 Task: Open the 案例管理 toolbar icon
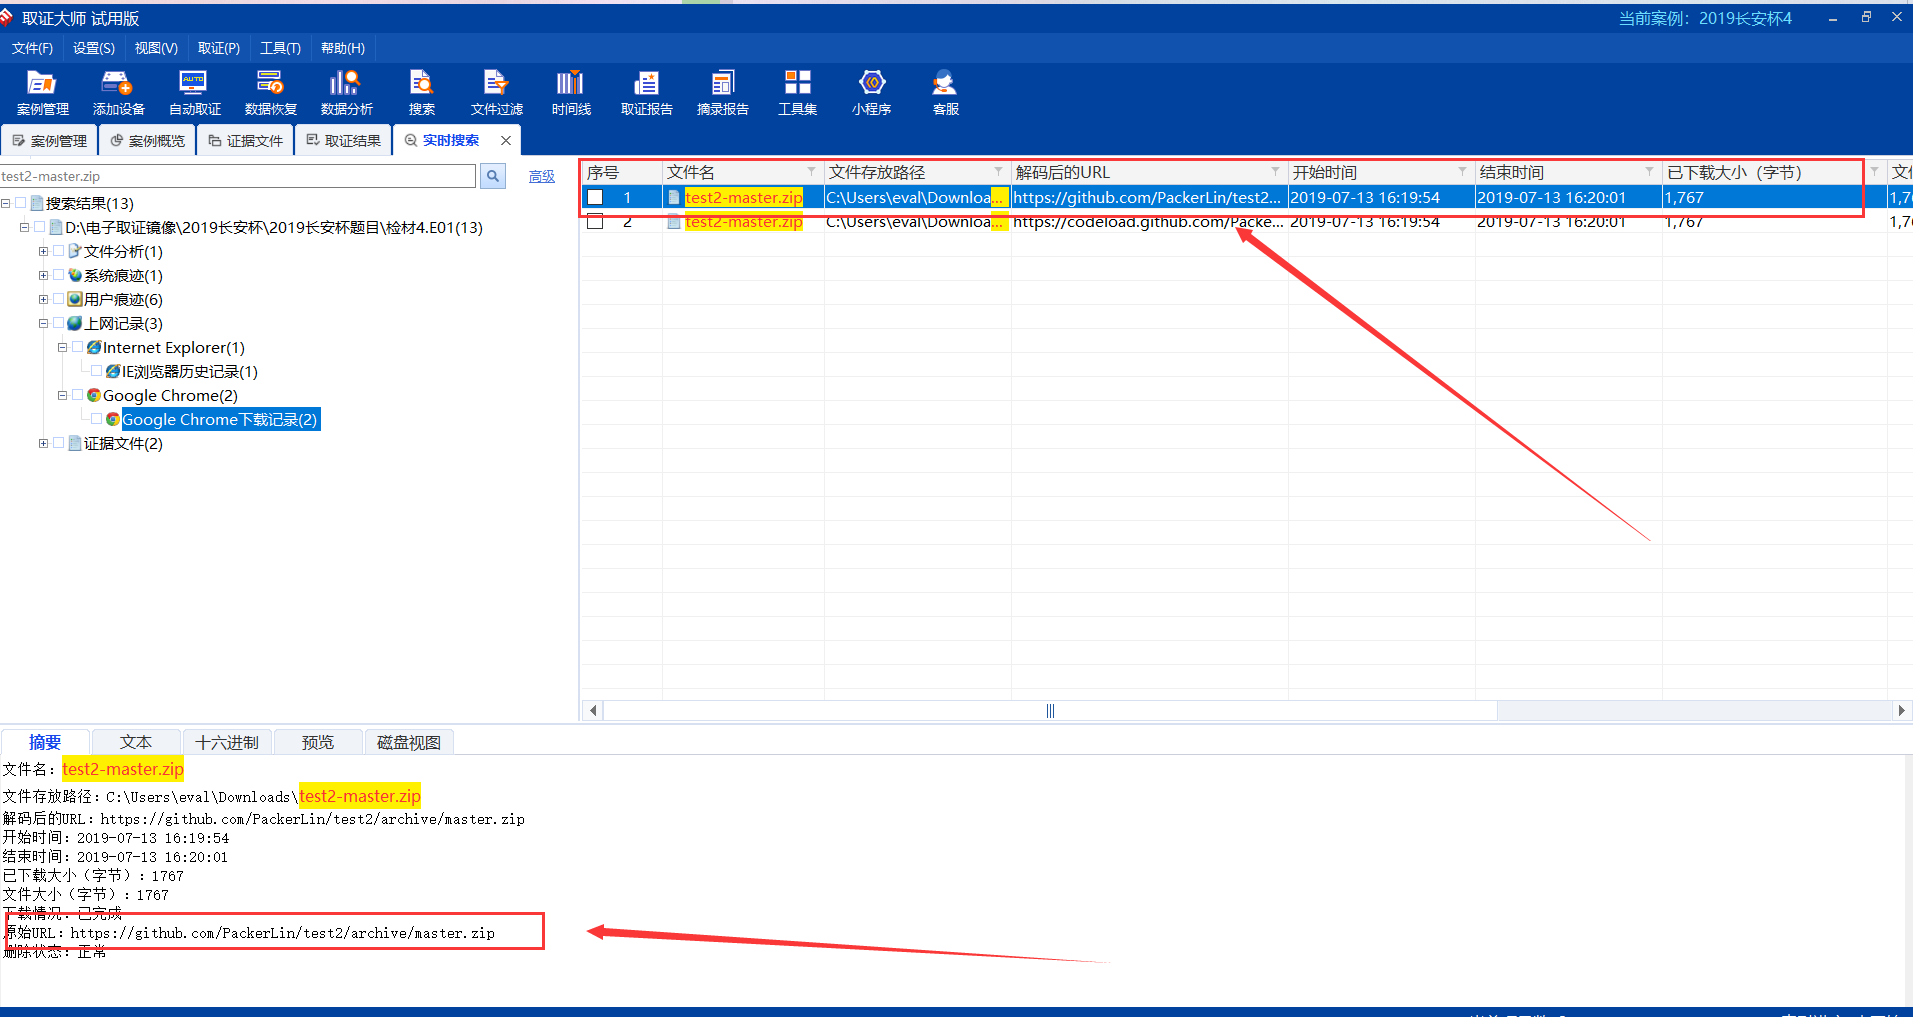pyautogui.click(x=42, y=93)
